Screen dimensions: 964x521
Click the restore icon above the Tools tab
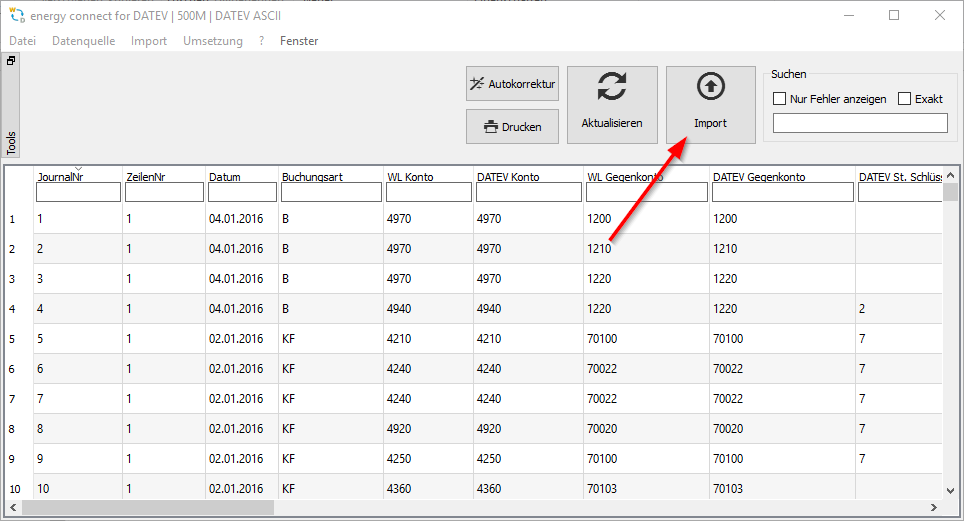click(x=11, y=60)
